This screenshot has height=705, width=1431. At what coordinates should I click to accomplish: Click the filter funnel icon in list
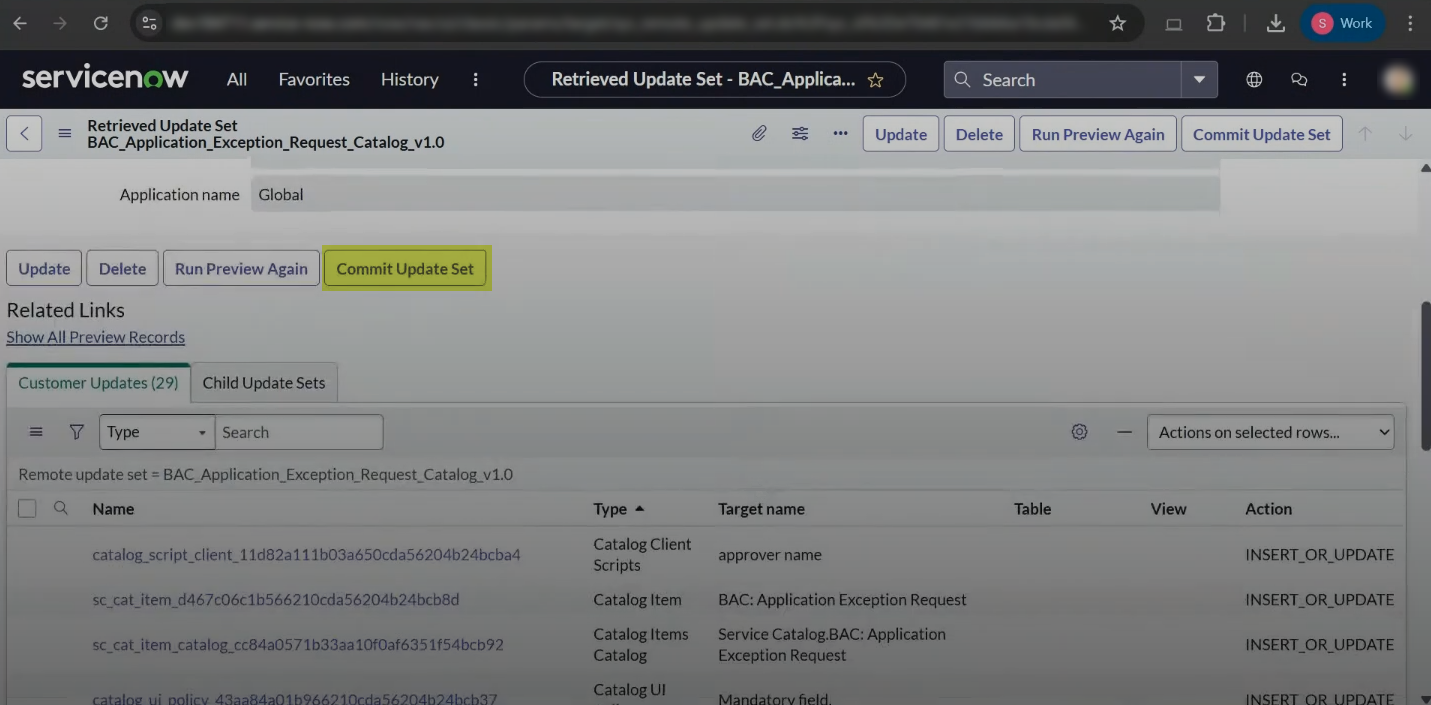pyautogui.click(x=76, y=432)
